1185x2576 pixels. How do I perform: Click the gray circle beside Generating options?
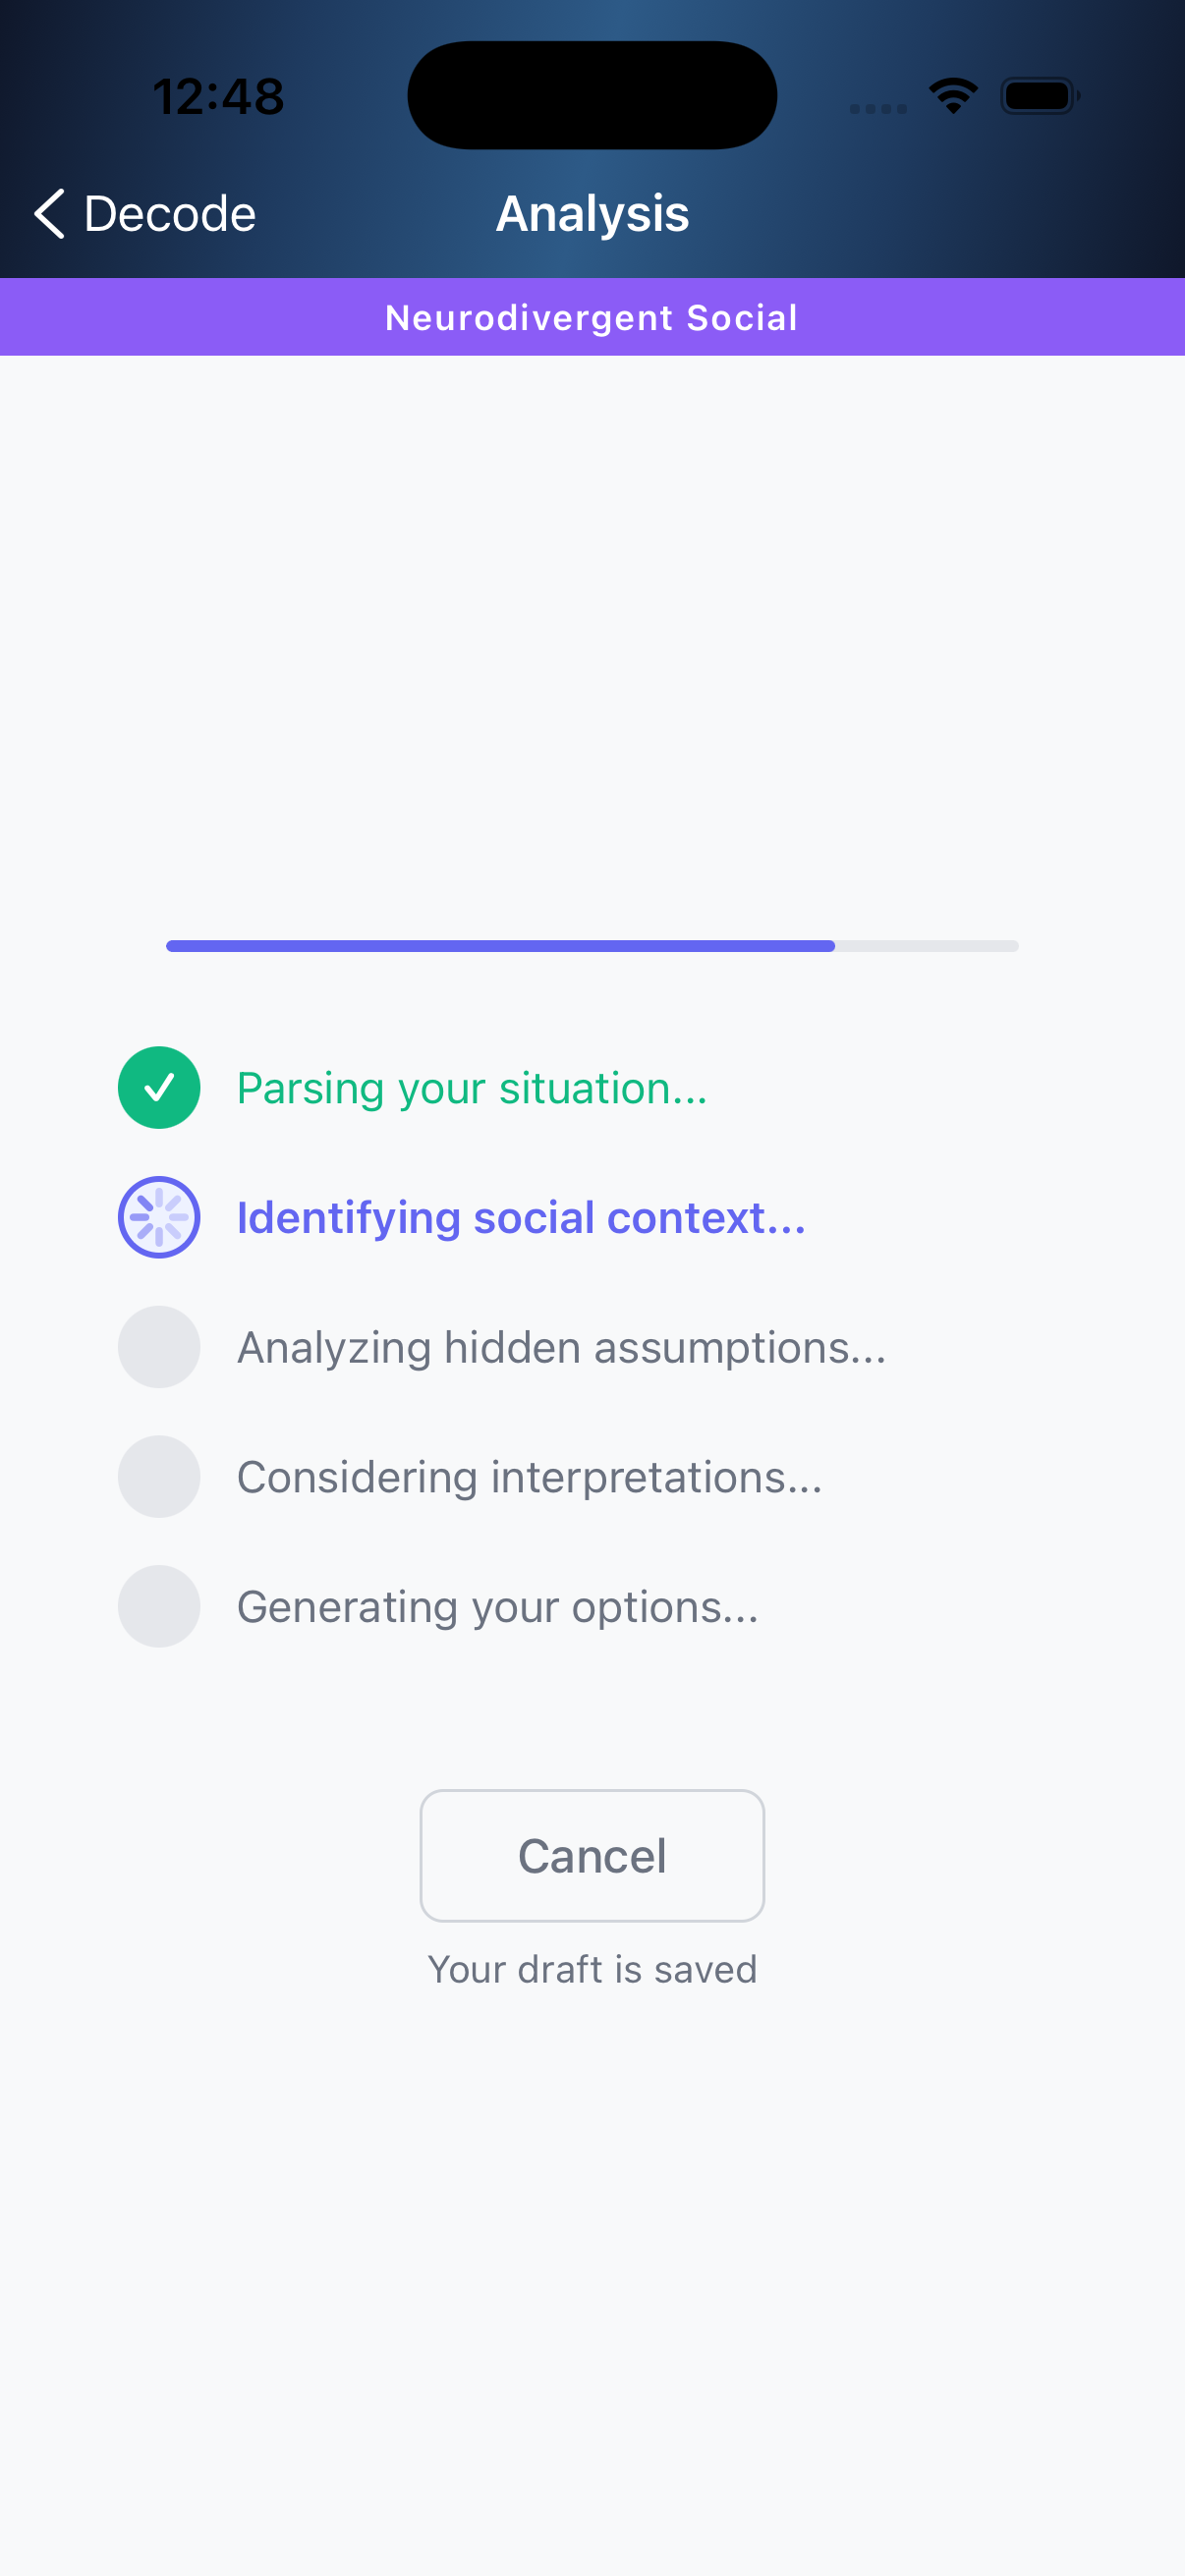pyautogui.click(x=159, y=1606)
